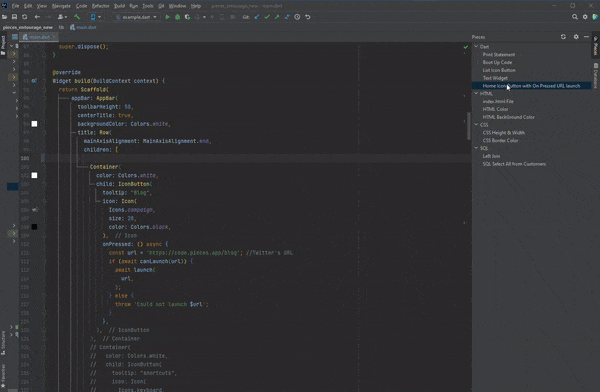The width and height of the screenshot is (600, 392).
Task: Build project with the green hammer icon
Action: [x=77, y=17]
